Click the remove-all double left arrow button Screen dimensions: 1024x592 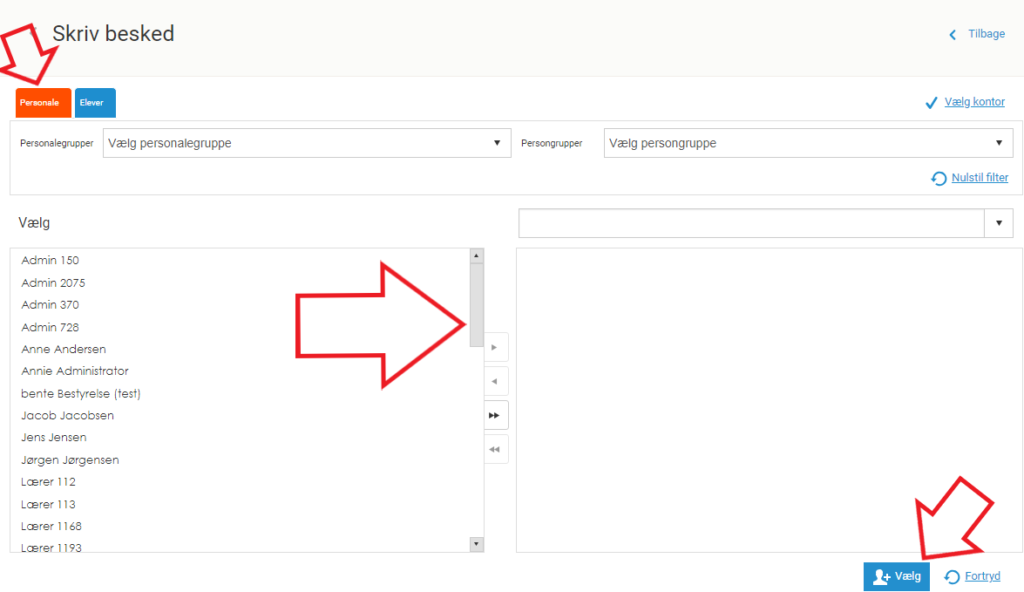[495, 450]
